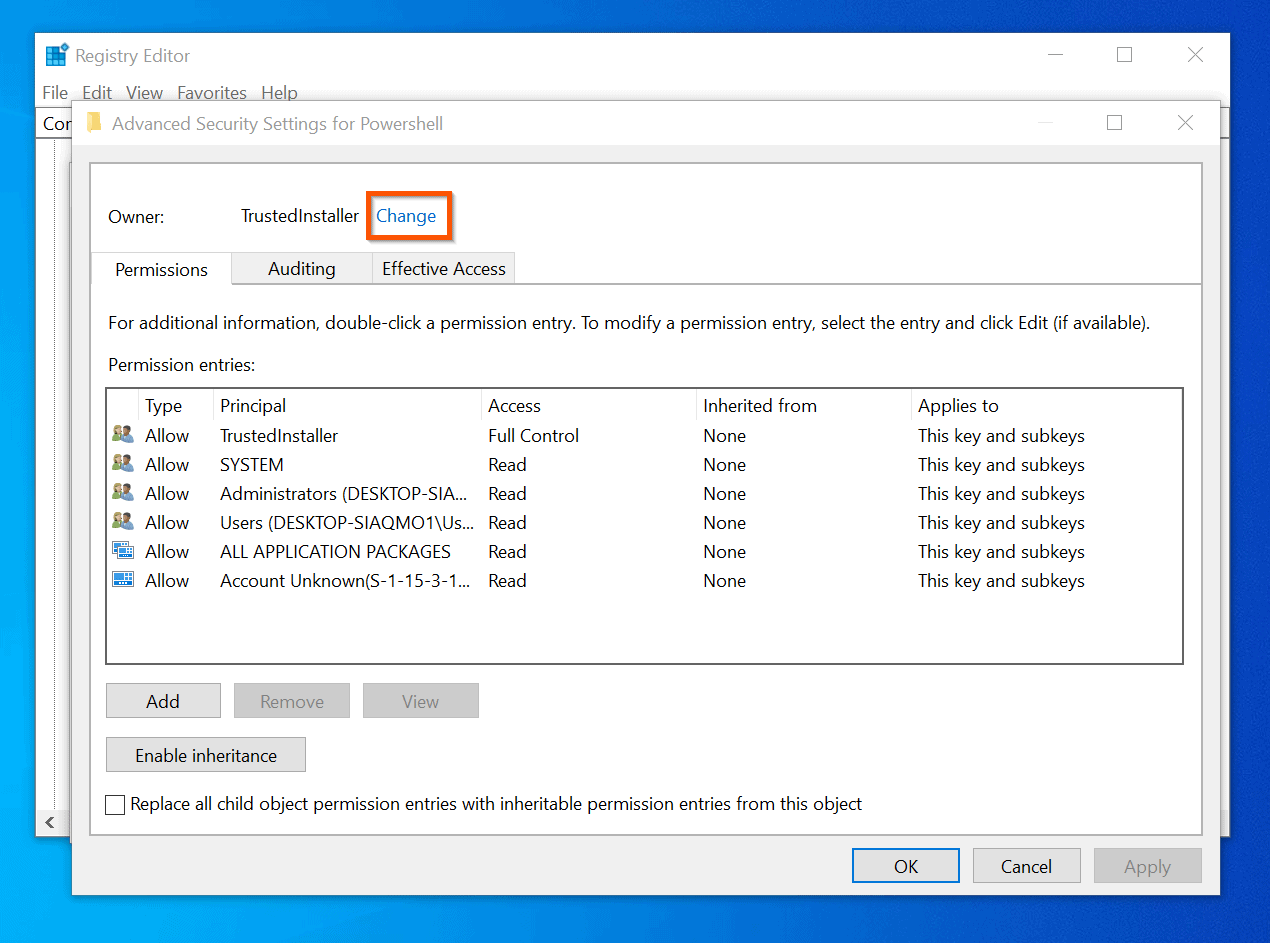Select the SYSTEM principal row
1270x943 pixels.
click(644, 465)
